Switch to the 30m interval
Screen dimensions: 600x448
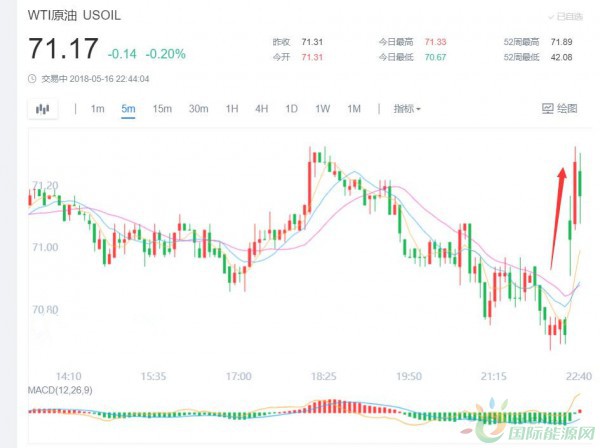[x=198, y=108]
